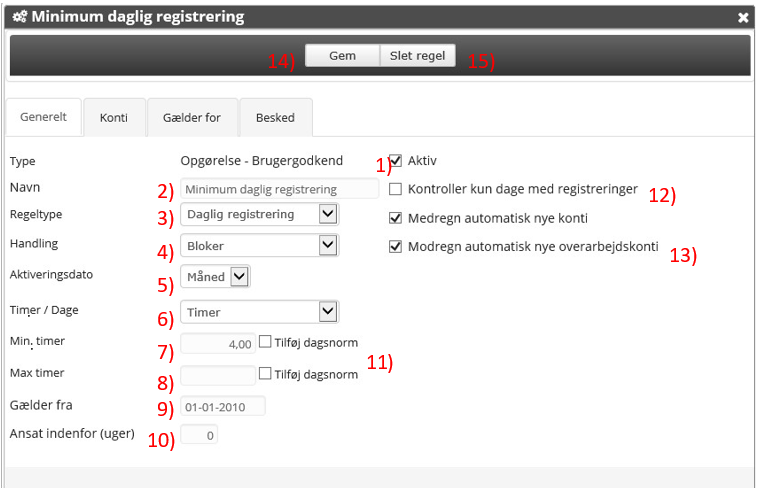757x488 pixels.
Task: Toggle Modregn automatisk nye overarbejdskonti checkbox
Action: click(x=396, y=247)
